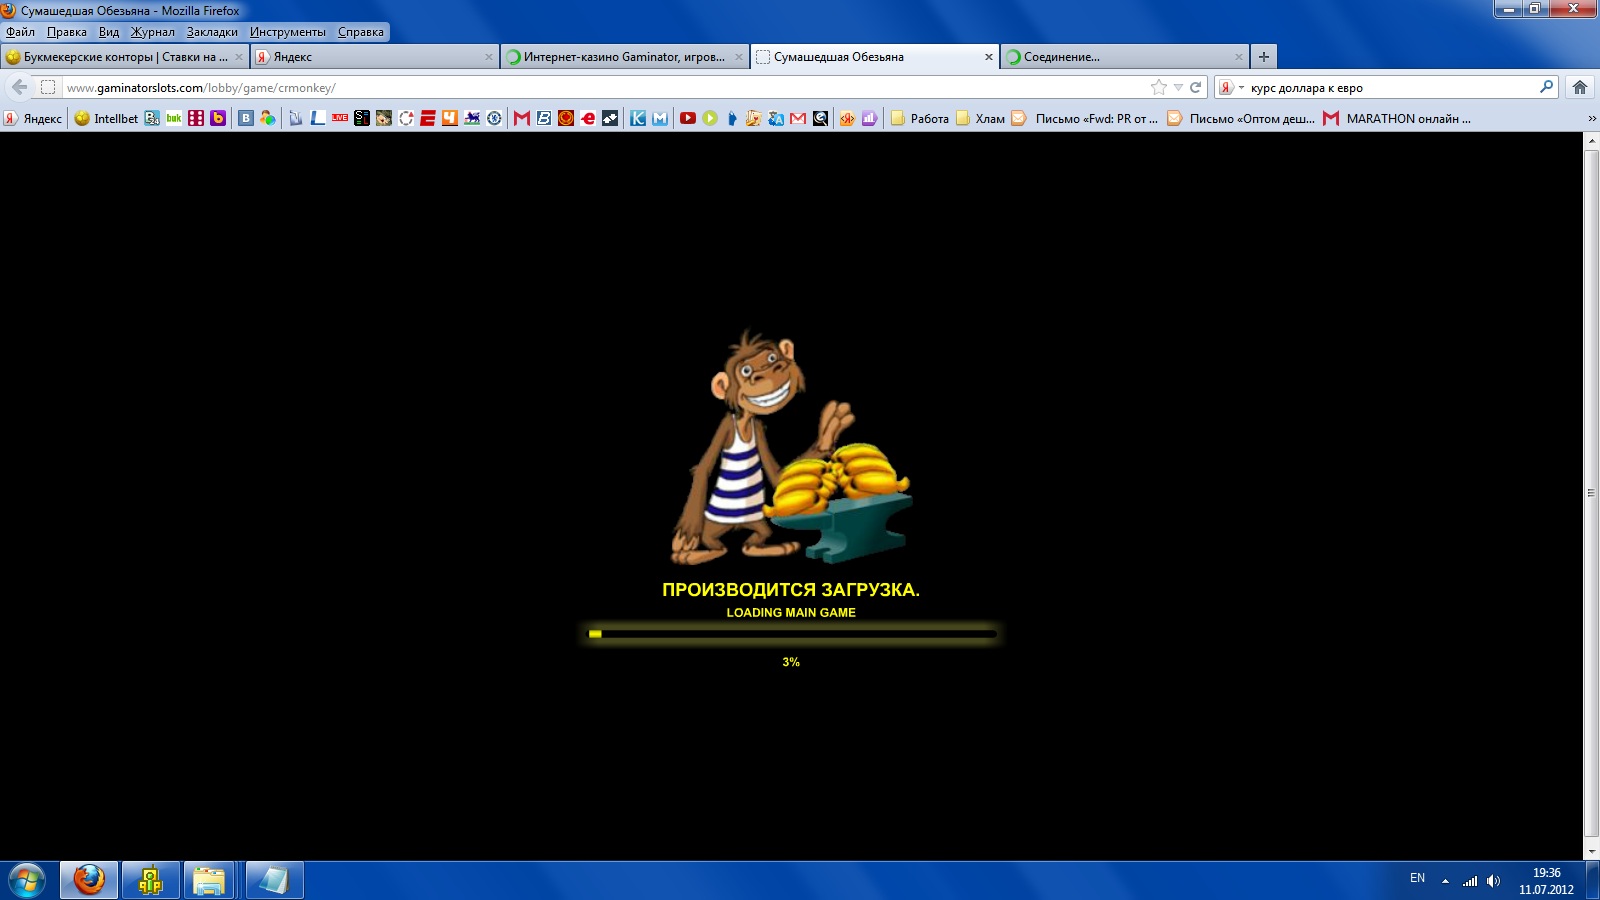Open Windows Explorer from the taskbar
Image resolution: width=1600 pixels, height=900 pixels.
[209, 881]
